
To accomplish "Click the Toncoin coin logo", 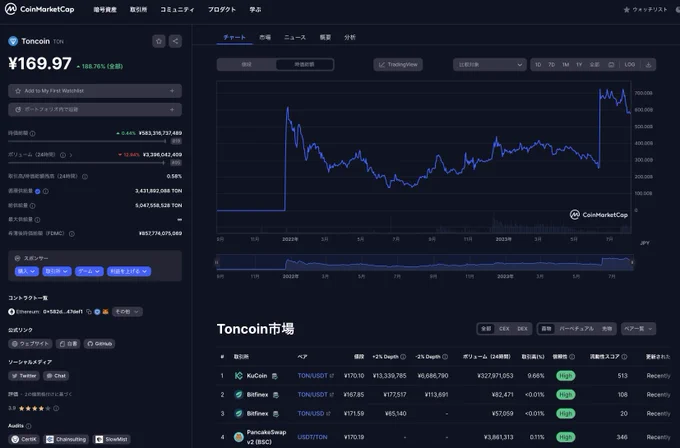I will click(13, 41).
